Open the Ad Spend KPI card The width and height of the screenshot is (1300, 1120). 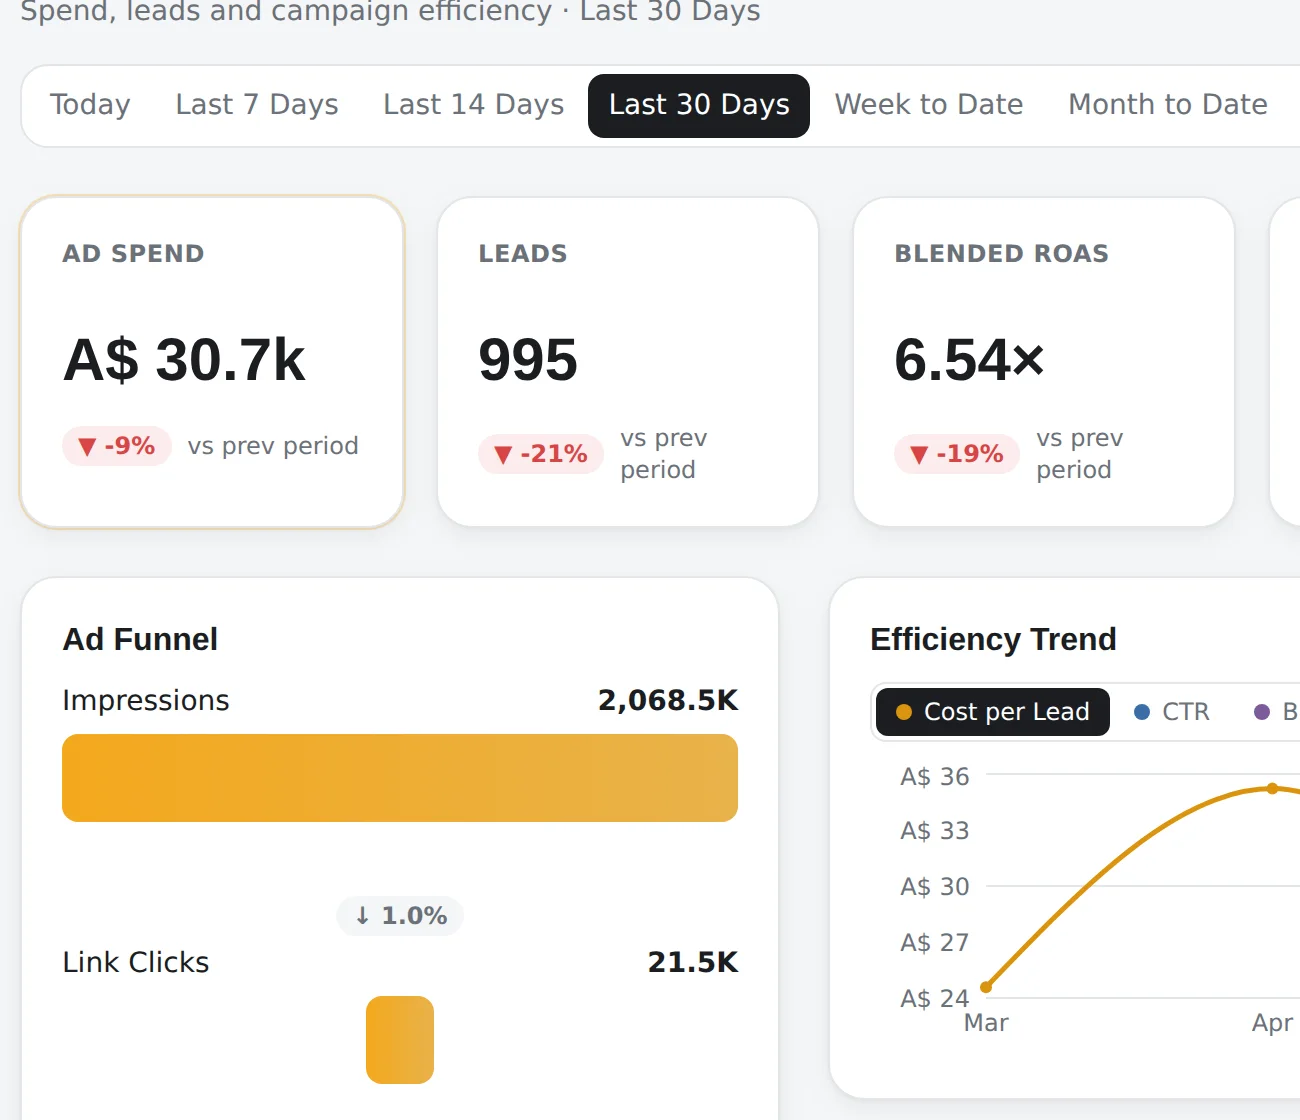[x=212, y=361]
